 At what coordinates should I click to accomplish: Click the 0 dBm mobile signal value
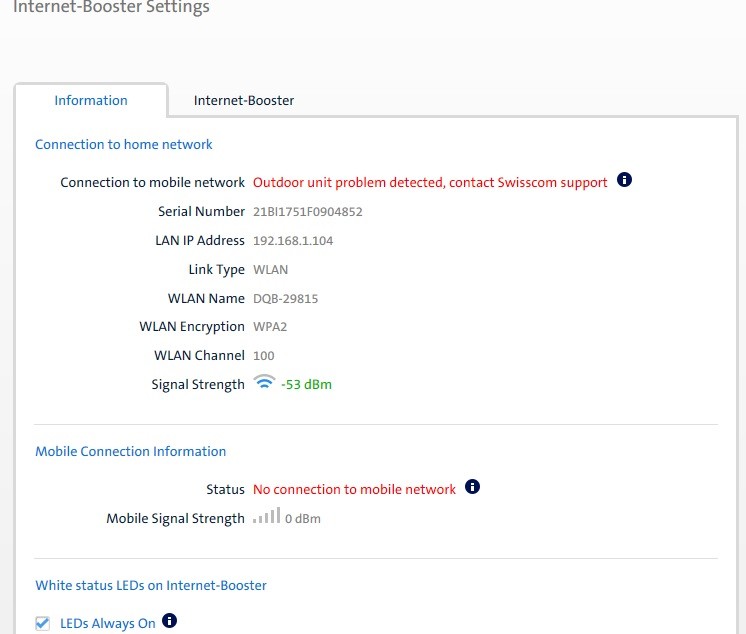303,518
